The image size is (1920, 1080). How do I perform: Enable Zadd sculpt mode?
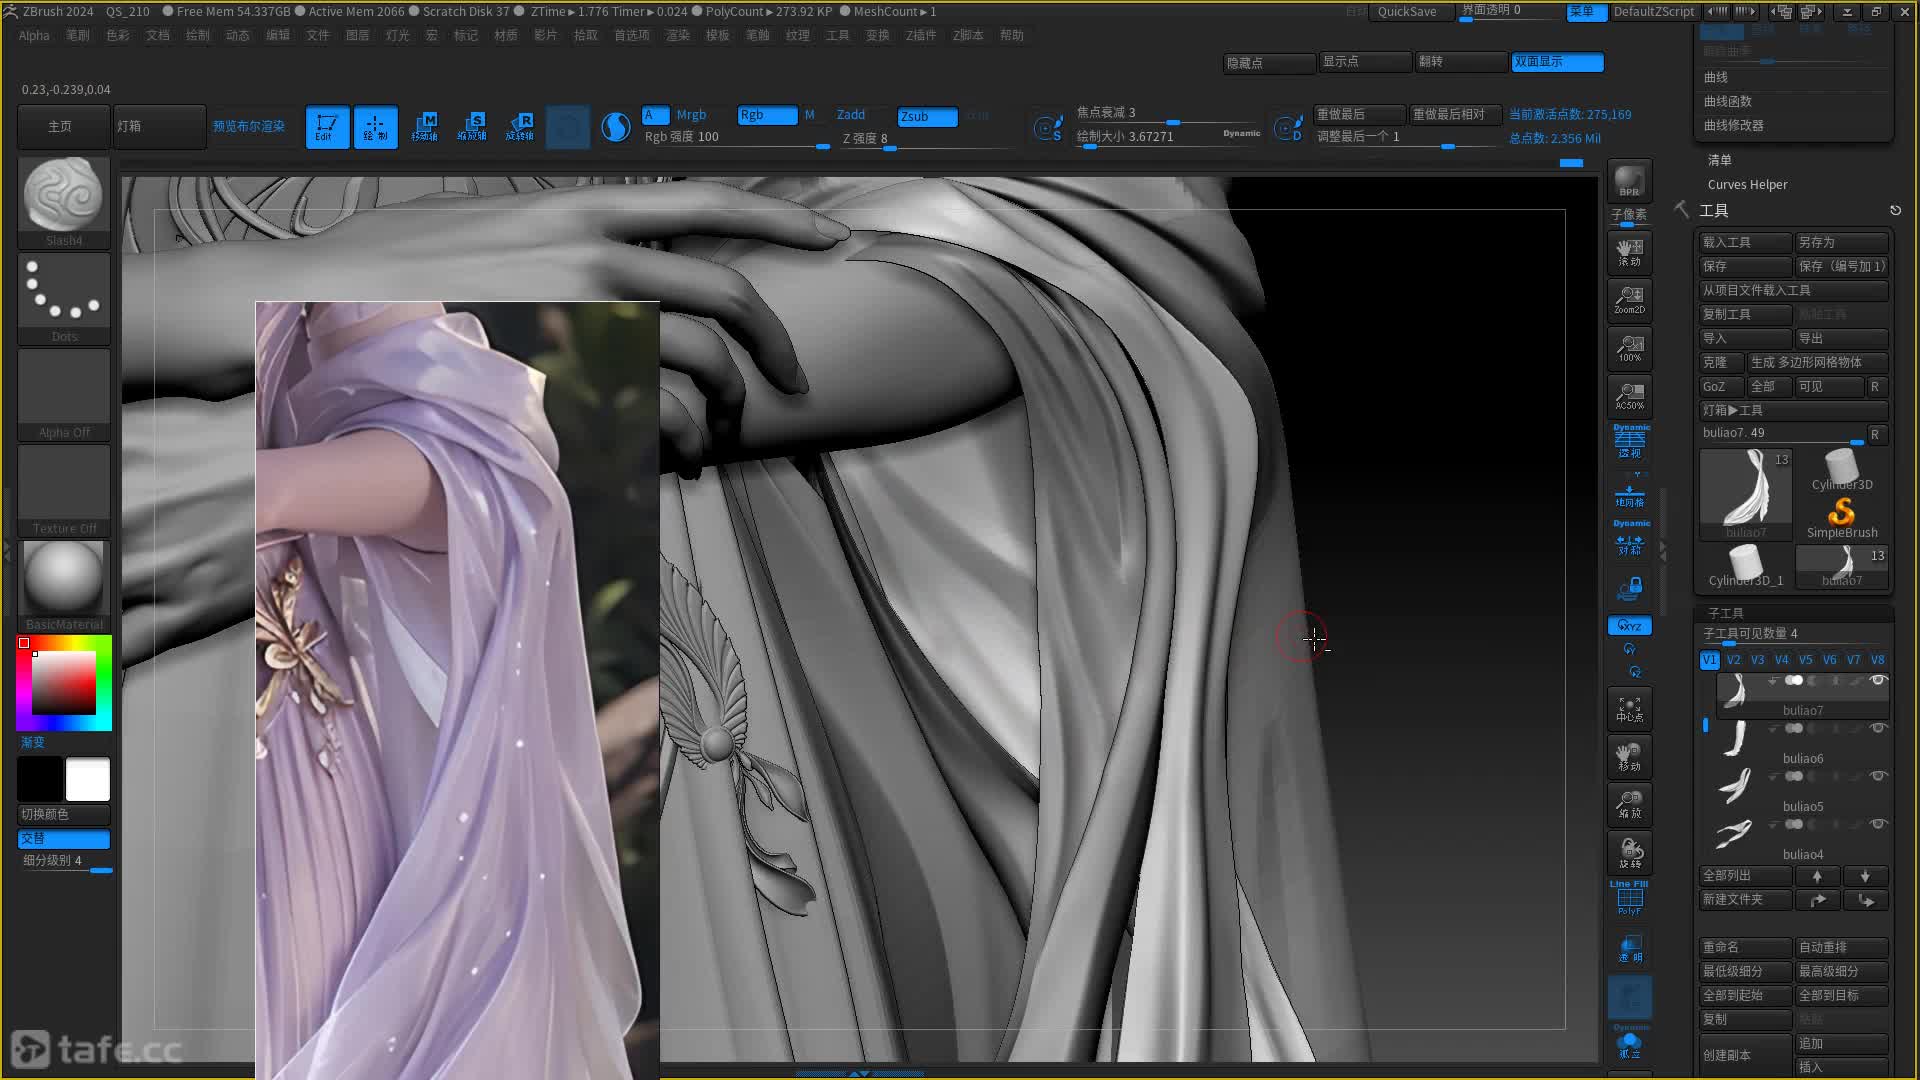pyautogui.click(x=851, y=115)
